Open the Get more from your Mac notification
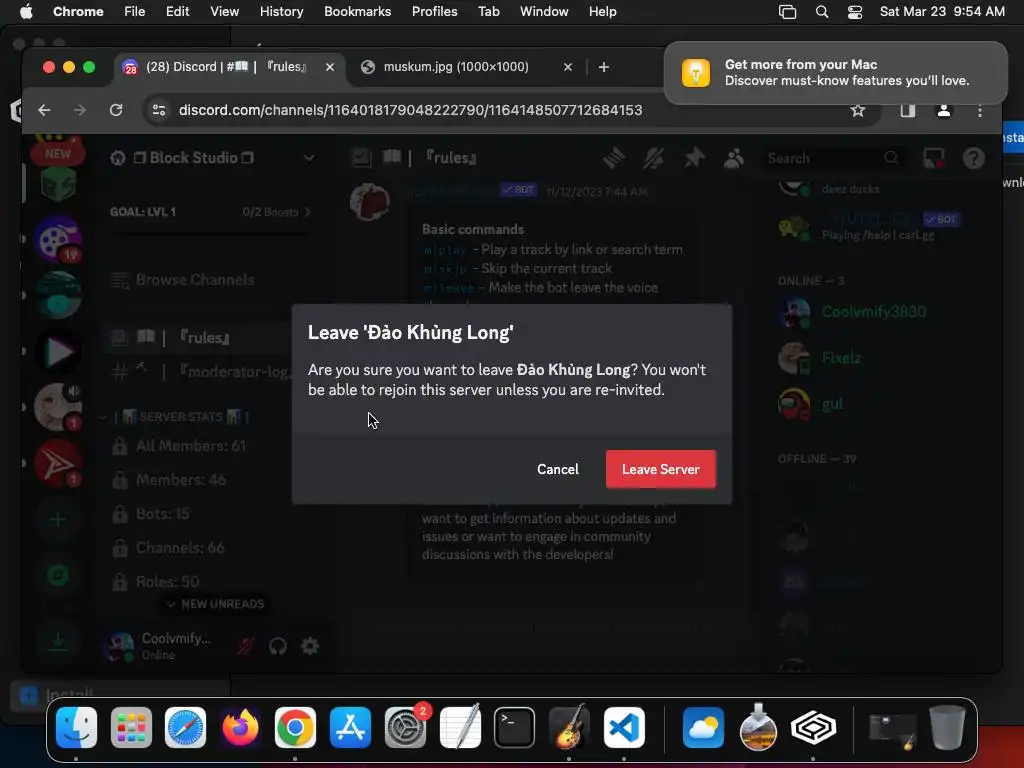The height and width of the screenshot is (768, 1024). (835, 72)
